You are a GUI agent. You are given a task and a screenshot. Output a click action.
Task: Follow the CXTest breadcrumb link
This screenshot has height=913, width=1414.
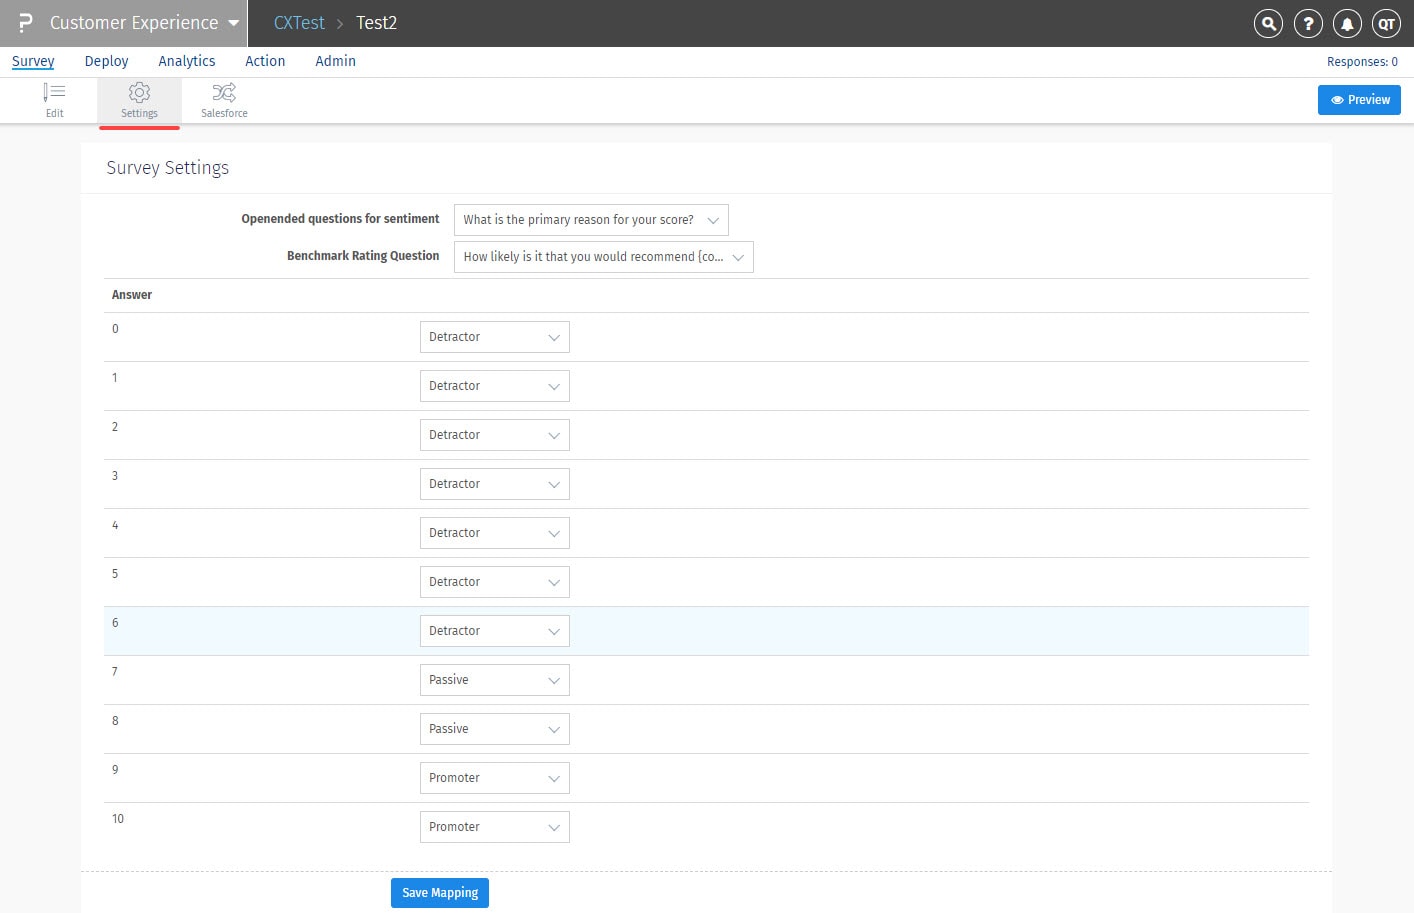click(299, 23)
